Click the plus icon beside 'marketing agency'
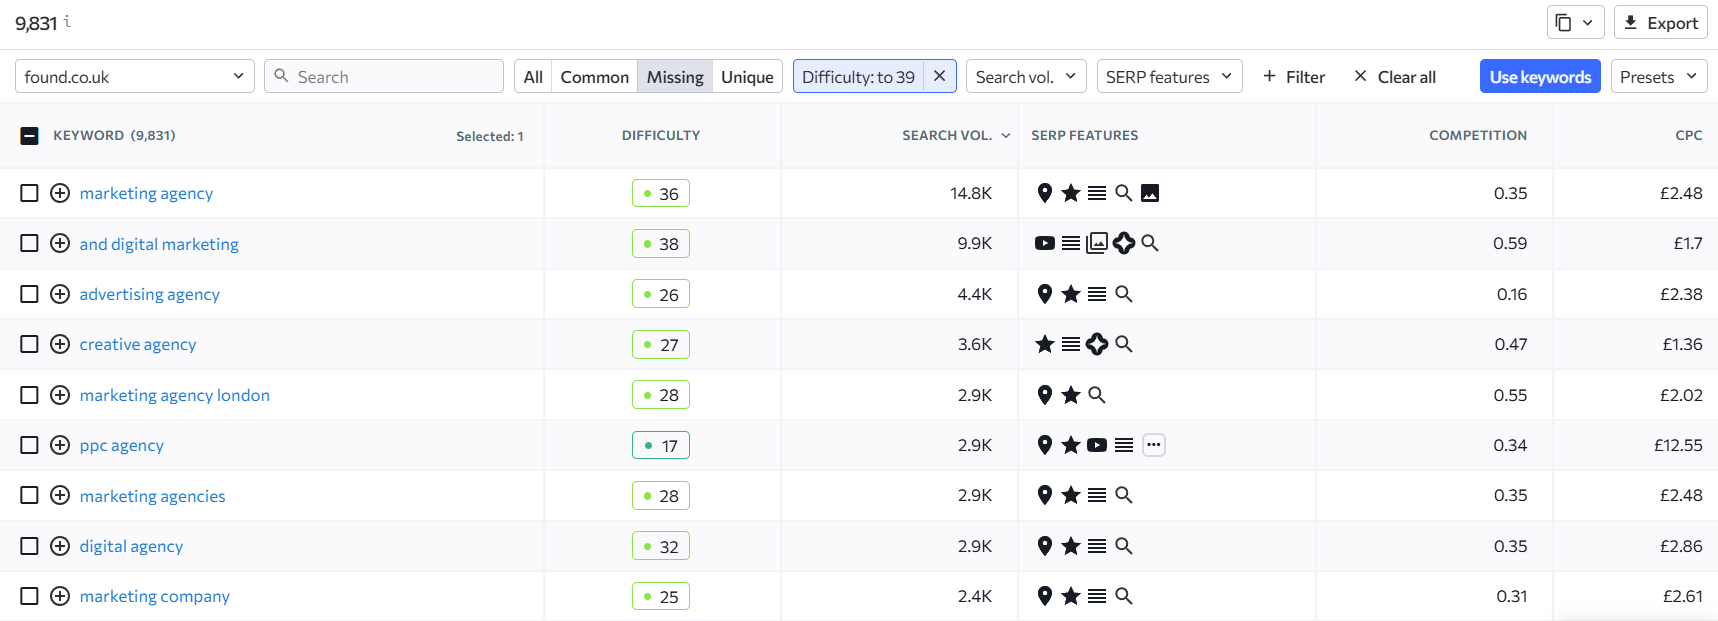The height and width of the screenshot is (621, 1718). pos(60,193)
